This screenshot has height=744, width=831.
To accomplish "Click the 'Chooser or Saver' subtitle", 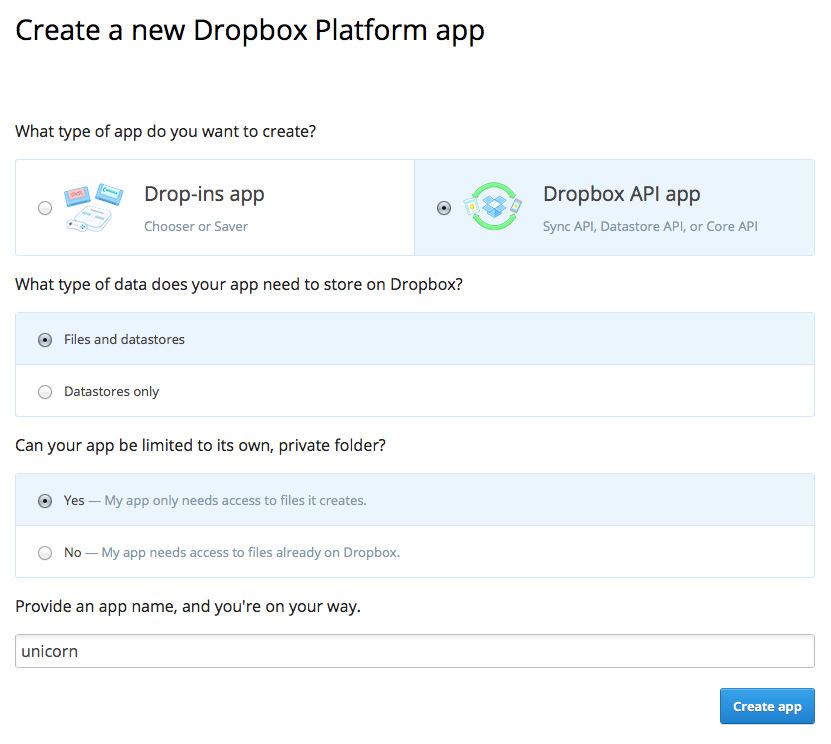I will 196,226.
